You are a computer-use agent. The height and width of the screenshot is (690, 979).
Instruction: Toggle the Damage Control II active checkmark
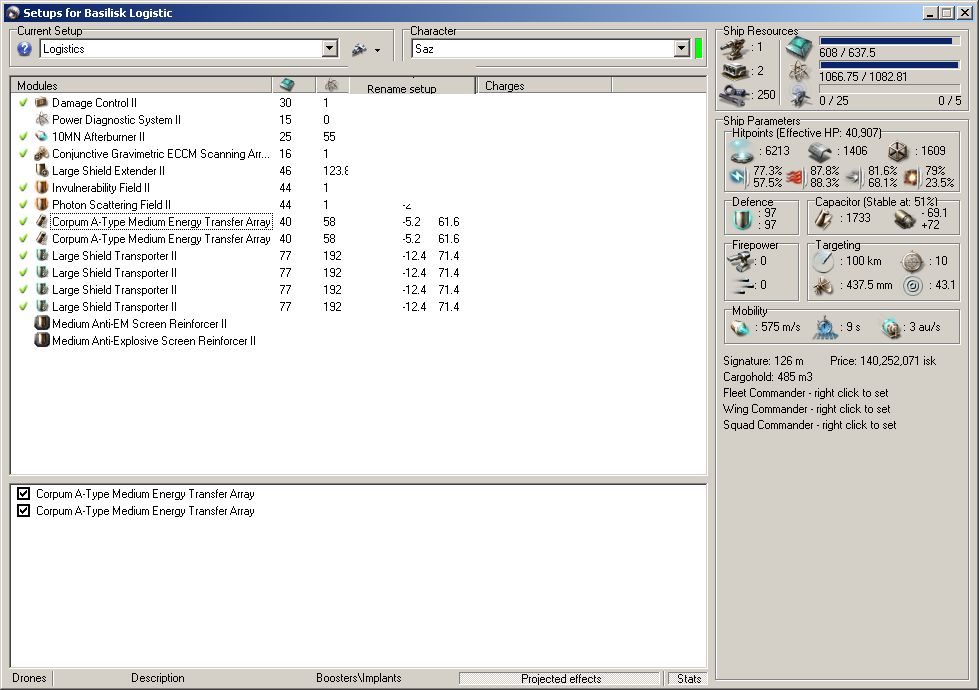tap(23, 102)
